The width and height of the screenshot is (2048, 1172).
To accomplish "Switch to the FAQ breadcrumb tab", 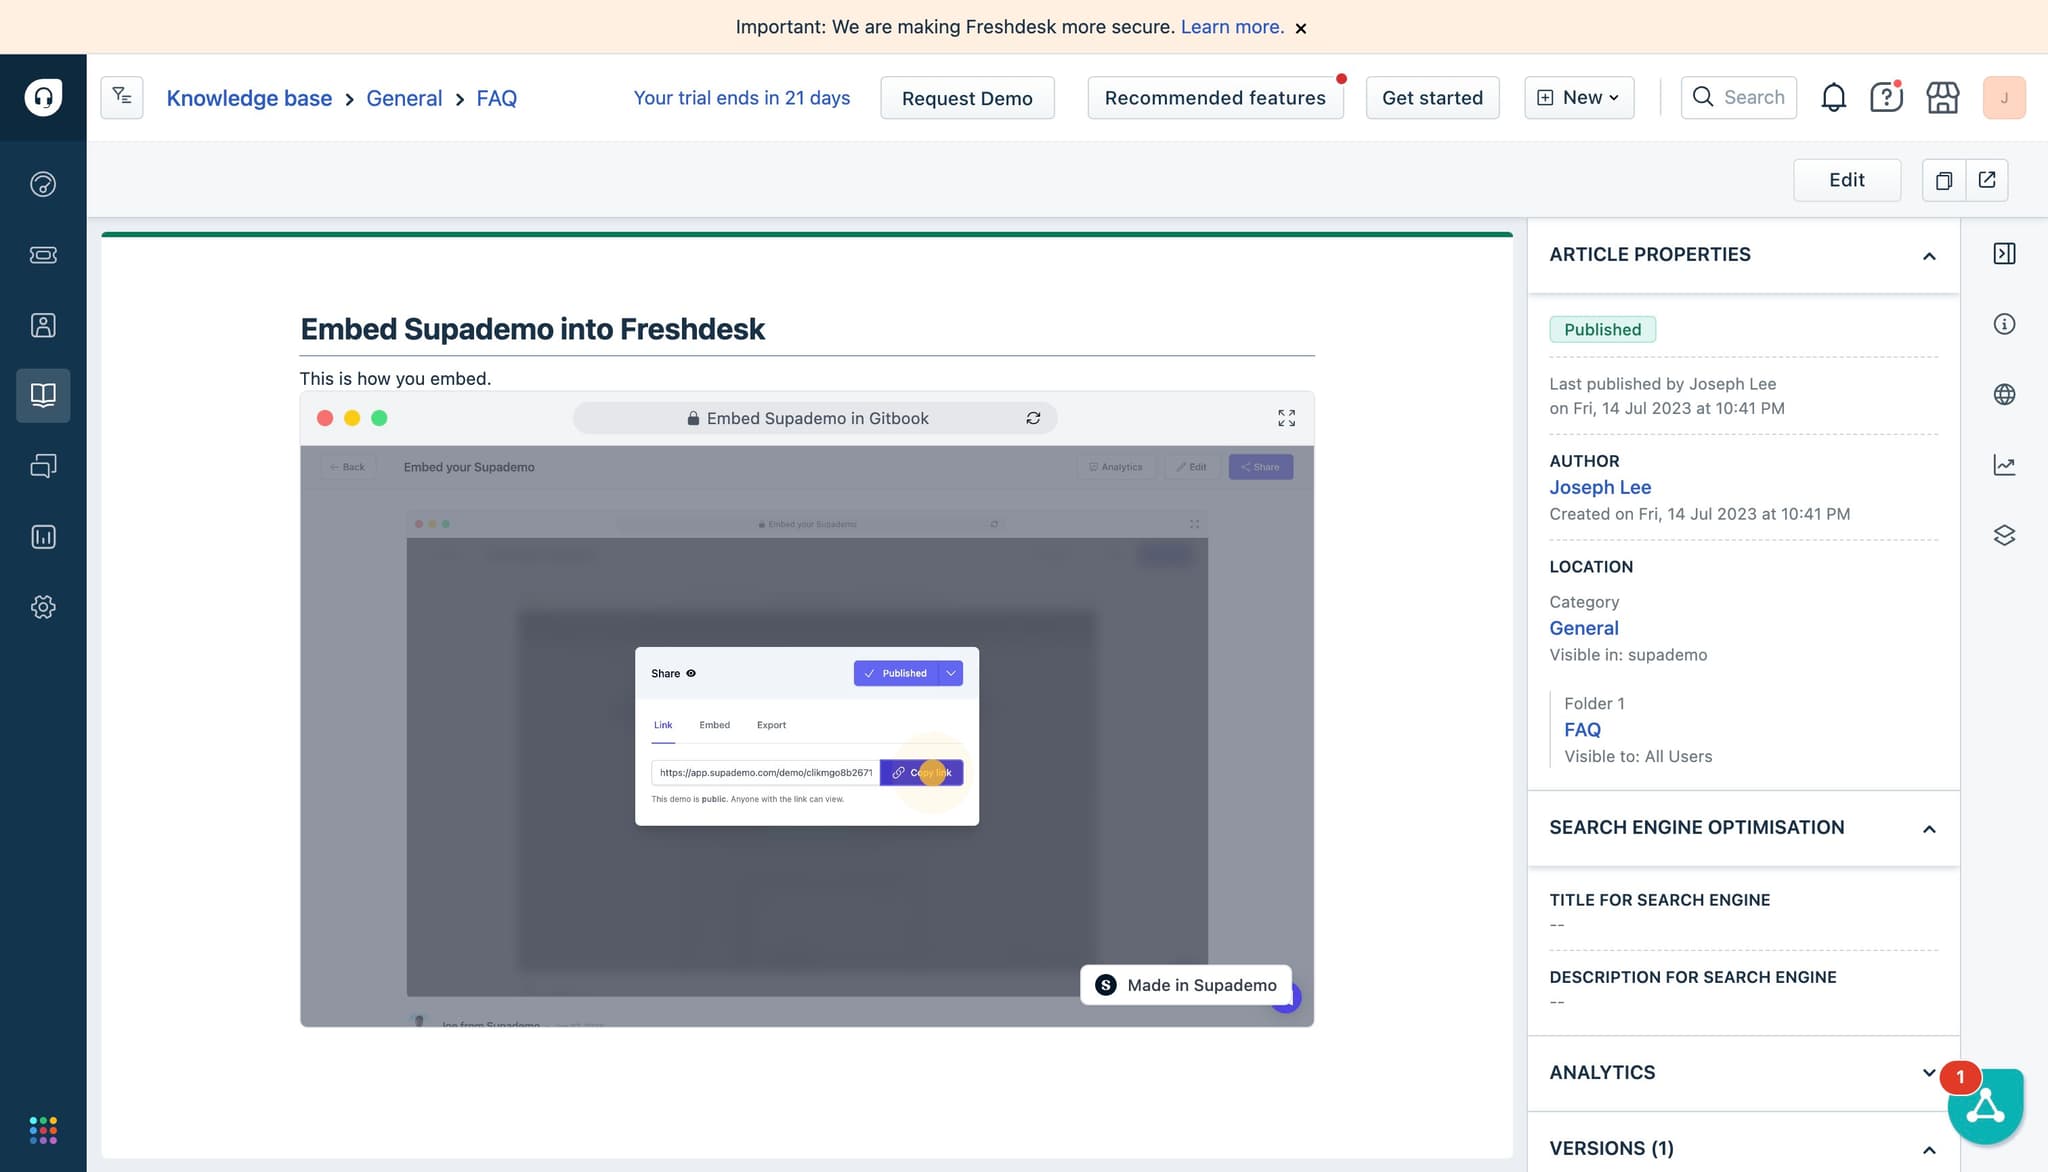I will [496, 98].
